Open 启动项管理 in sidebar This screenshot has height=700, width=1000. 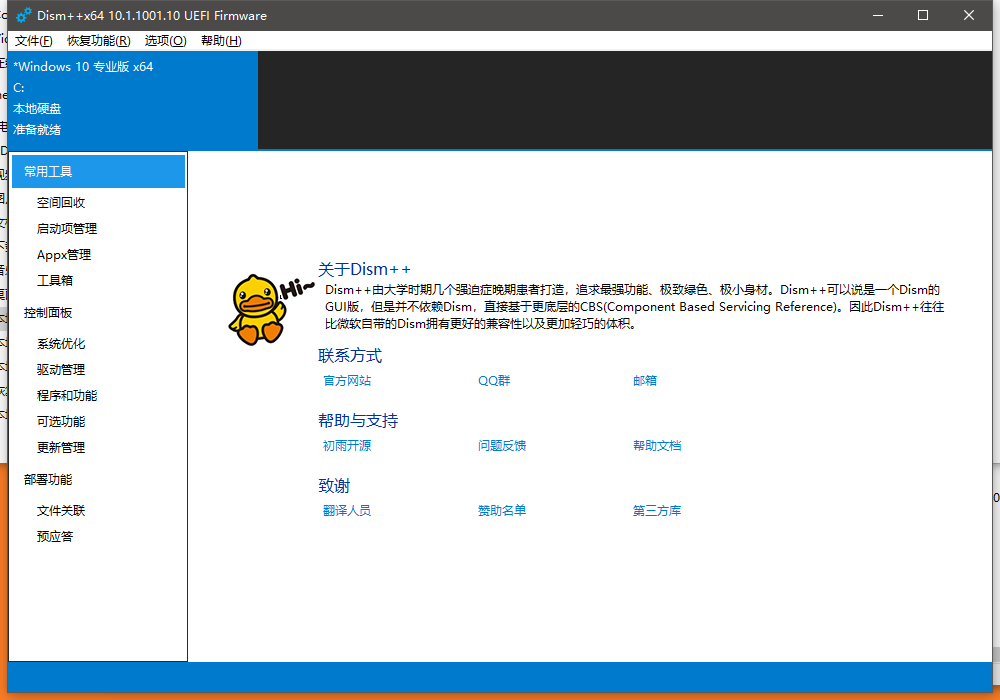(x=67, y=229)
